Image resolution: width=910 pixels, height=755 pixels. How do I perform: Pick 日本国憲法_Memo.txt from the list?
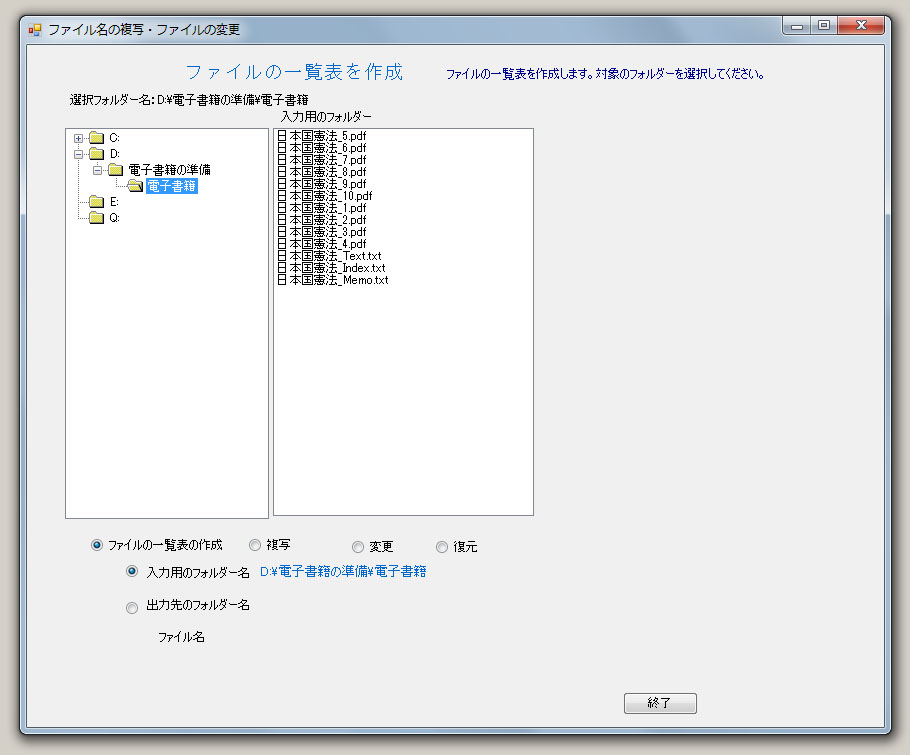point(338,280)
